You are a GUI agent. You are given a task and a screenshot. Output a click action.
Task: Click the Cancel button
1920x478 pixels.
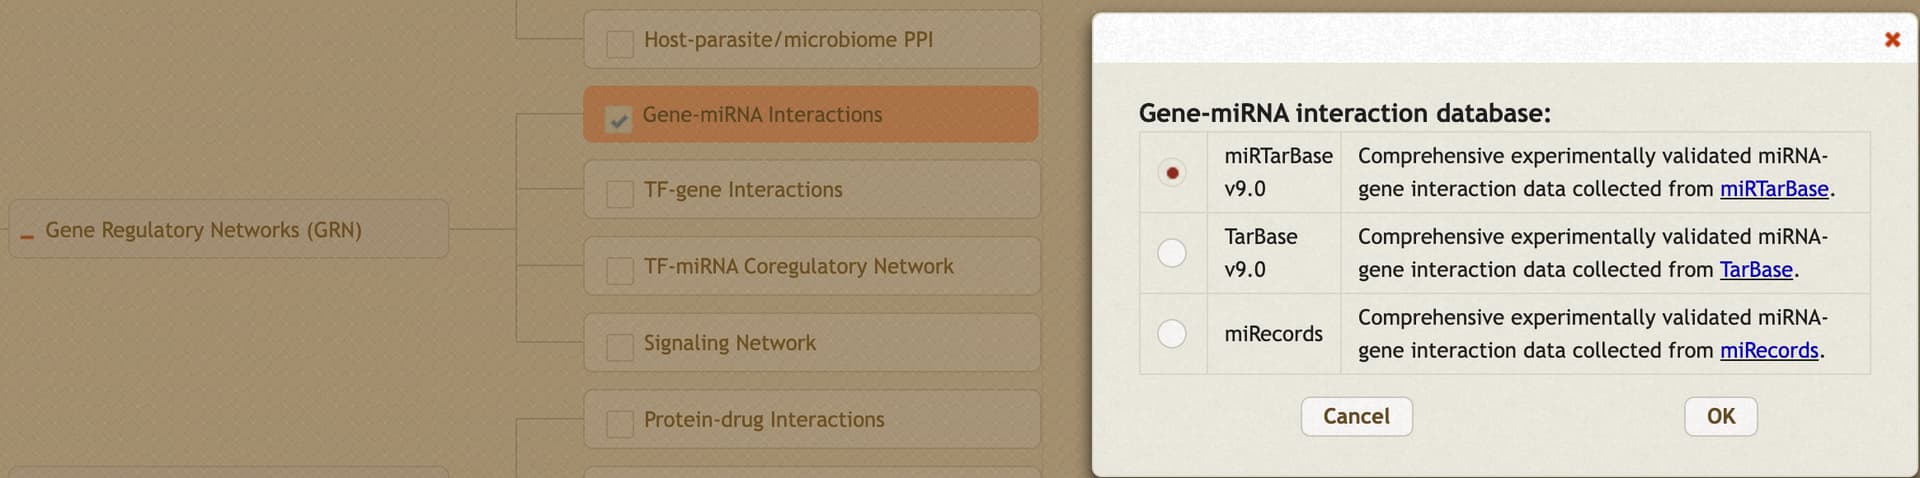point(1356,416)
